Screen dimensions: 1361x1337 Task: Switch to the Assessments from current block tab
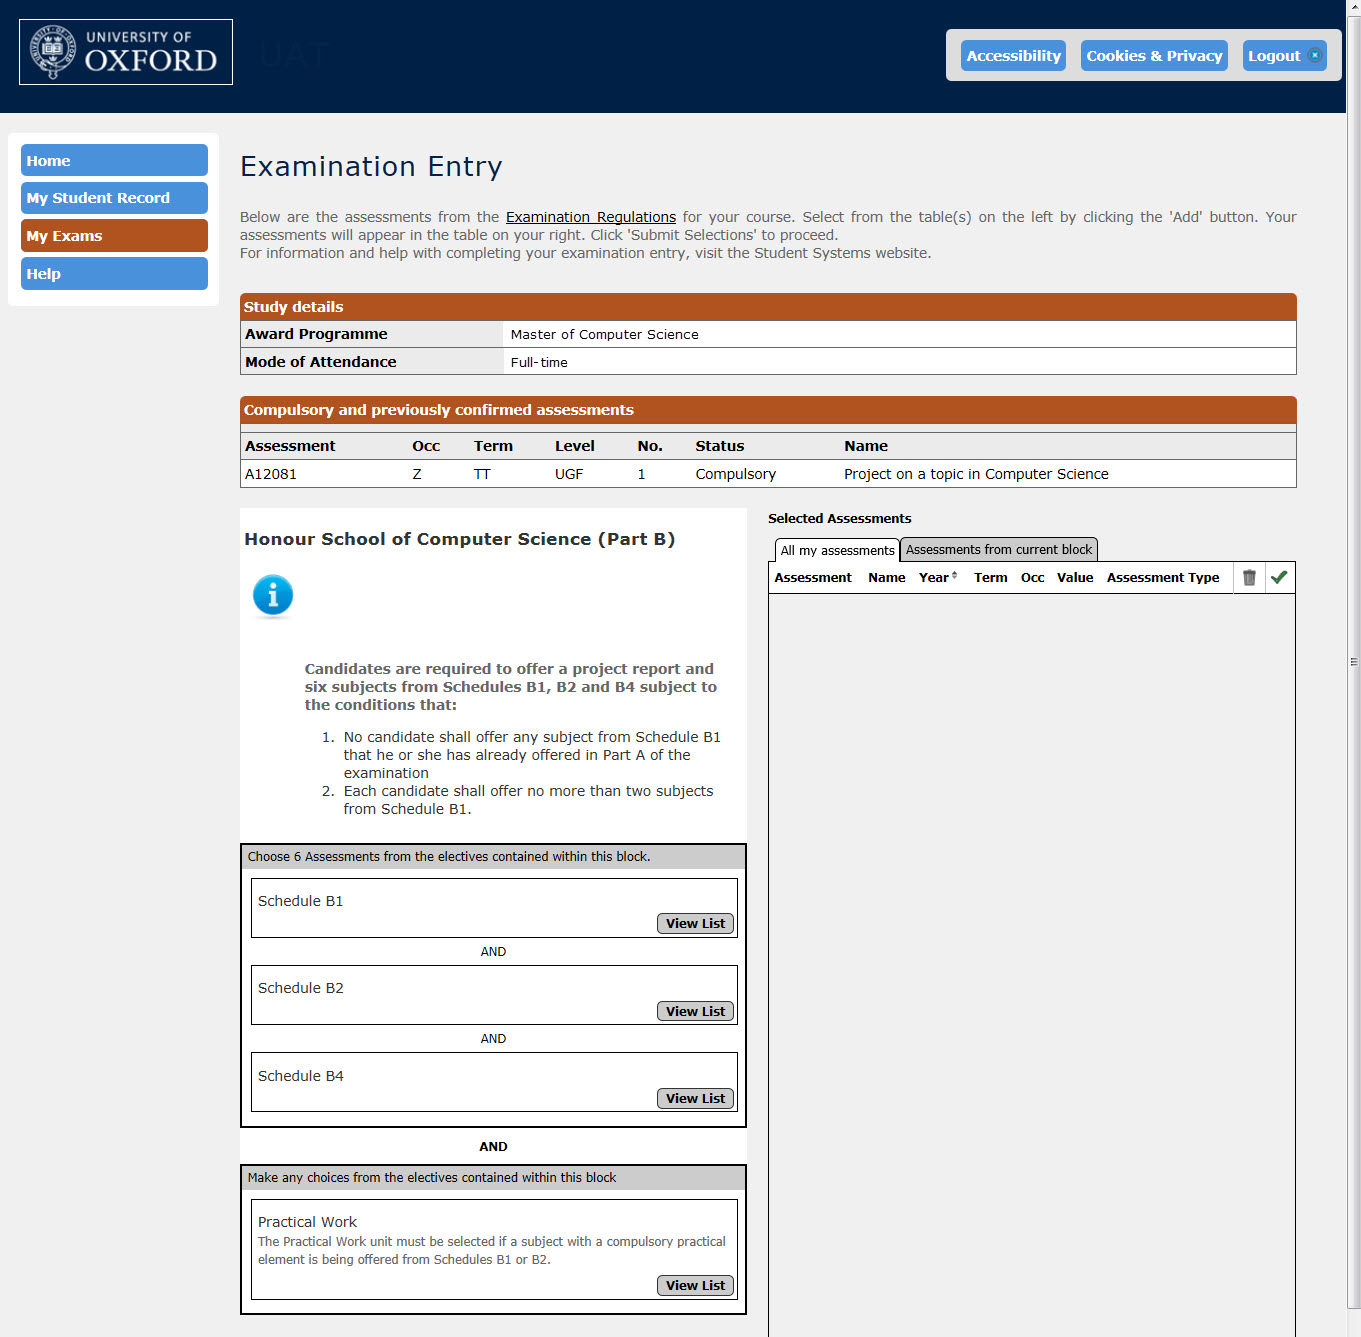(998, 549)
